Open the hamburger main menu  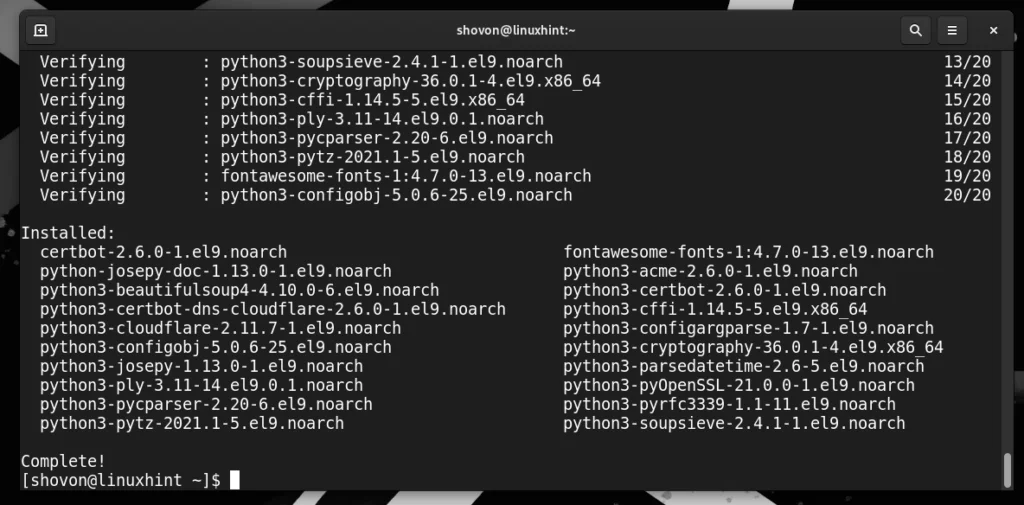coord(953,31)
